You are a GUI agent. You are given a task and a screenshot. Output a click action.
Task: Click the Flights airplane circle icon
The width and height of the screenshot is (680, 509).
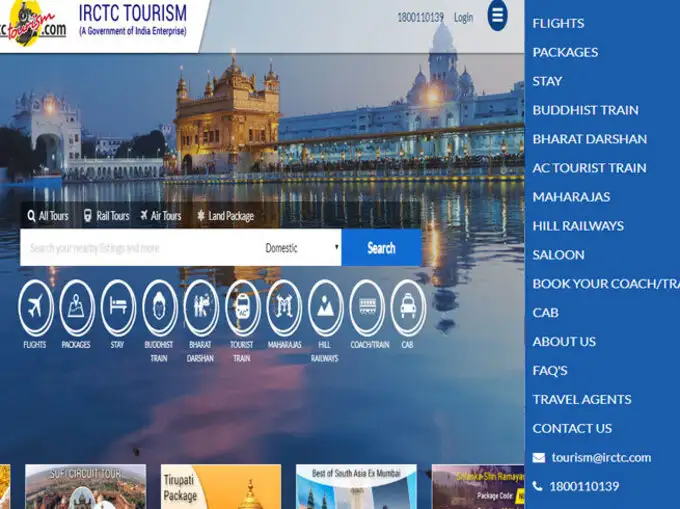point(35,306)
